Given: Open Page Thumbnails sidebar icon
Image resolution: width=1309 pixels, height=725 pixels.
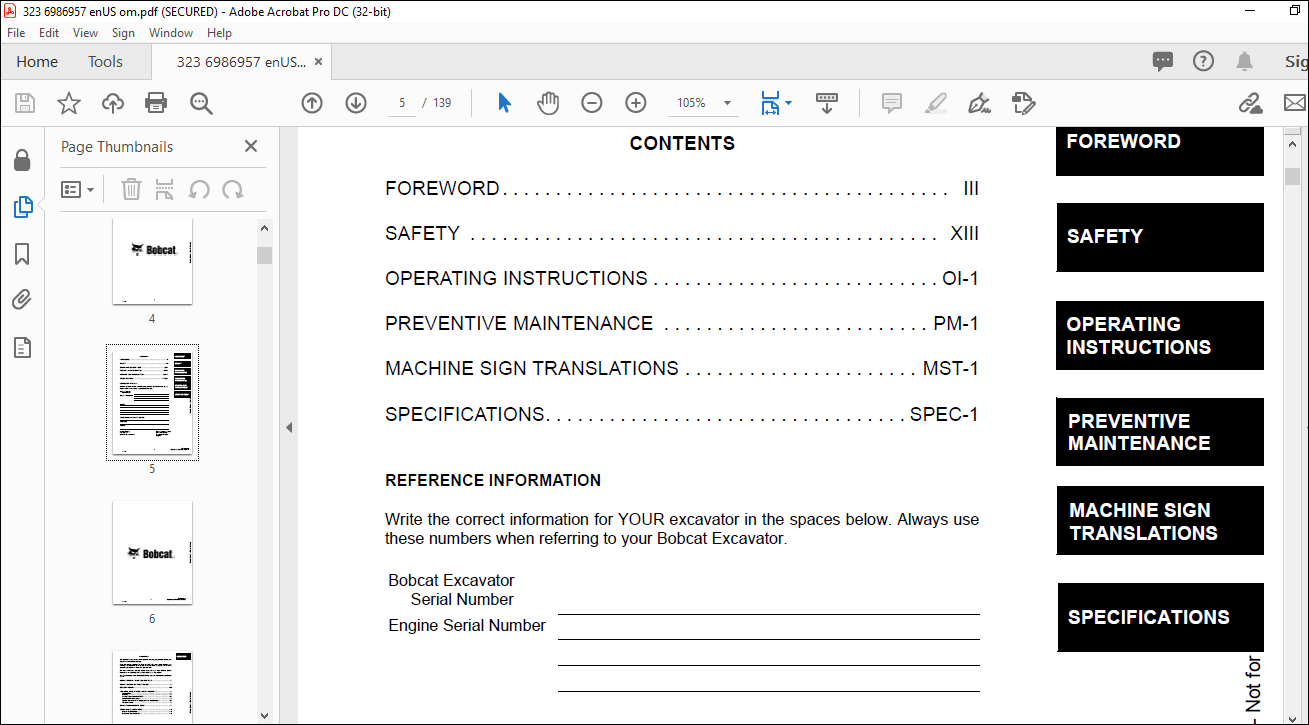Looking at the screenshot, I should [x=23, y=207].
